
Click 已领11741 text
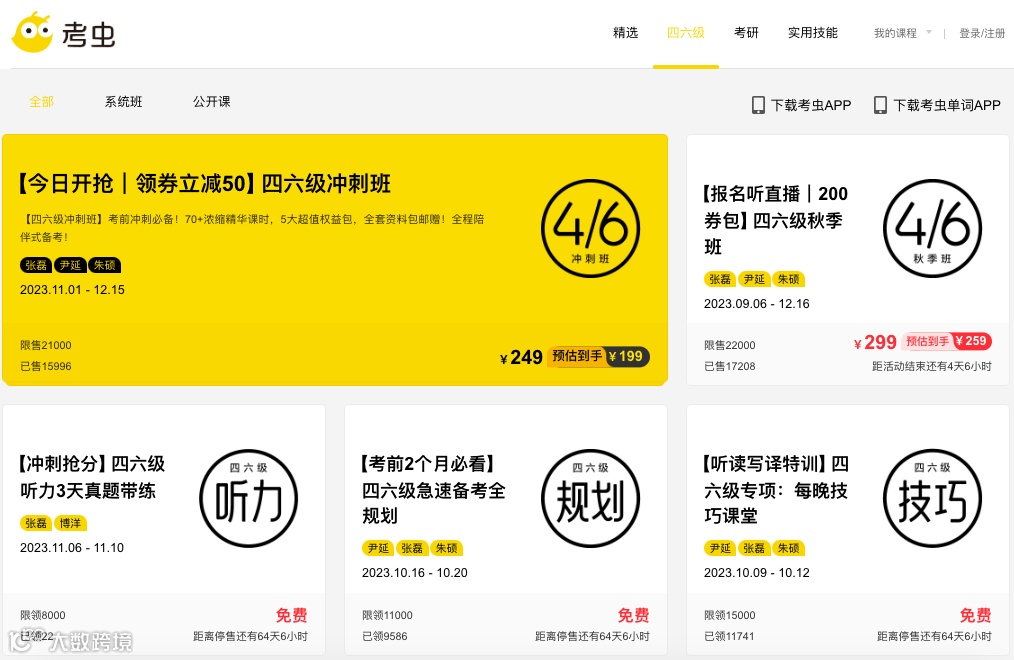tap(729, 636)
